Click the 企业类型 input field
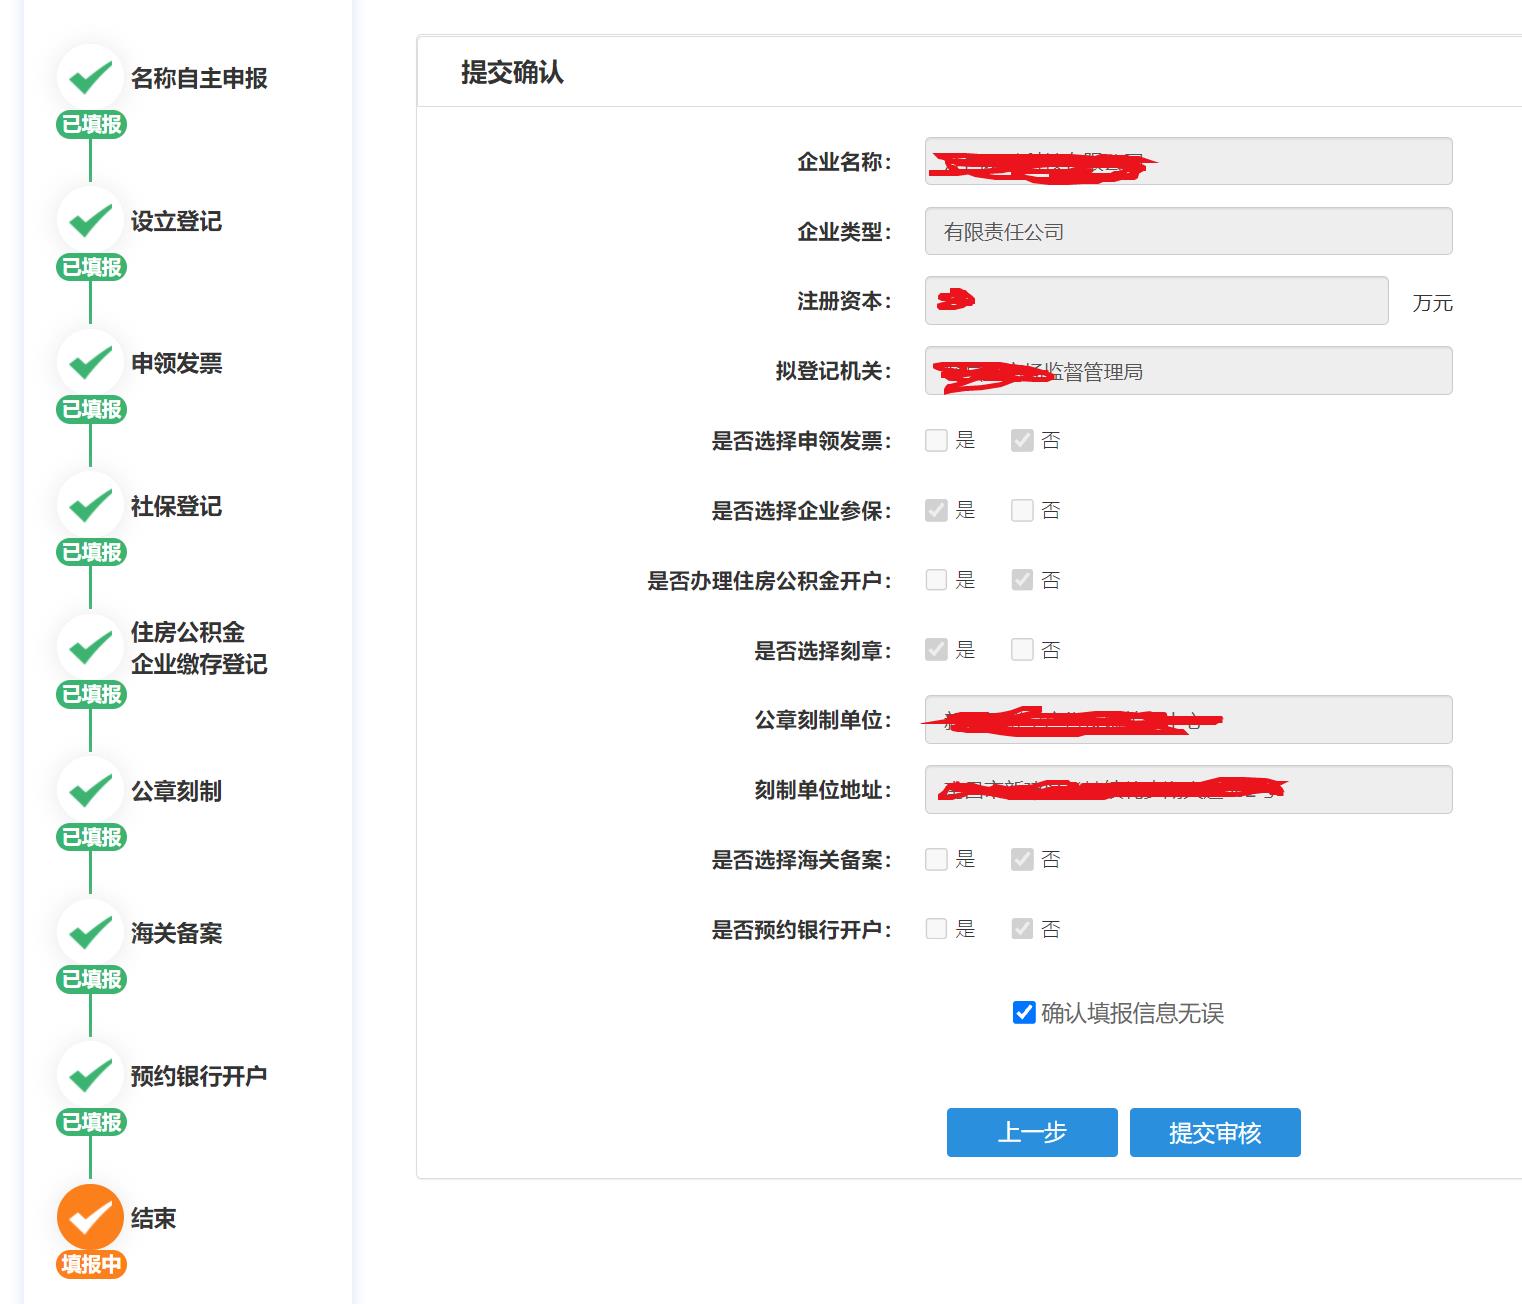The height and width of the screenshot is (1304, 1522). click(x=1188, y=230)
